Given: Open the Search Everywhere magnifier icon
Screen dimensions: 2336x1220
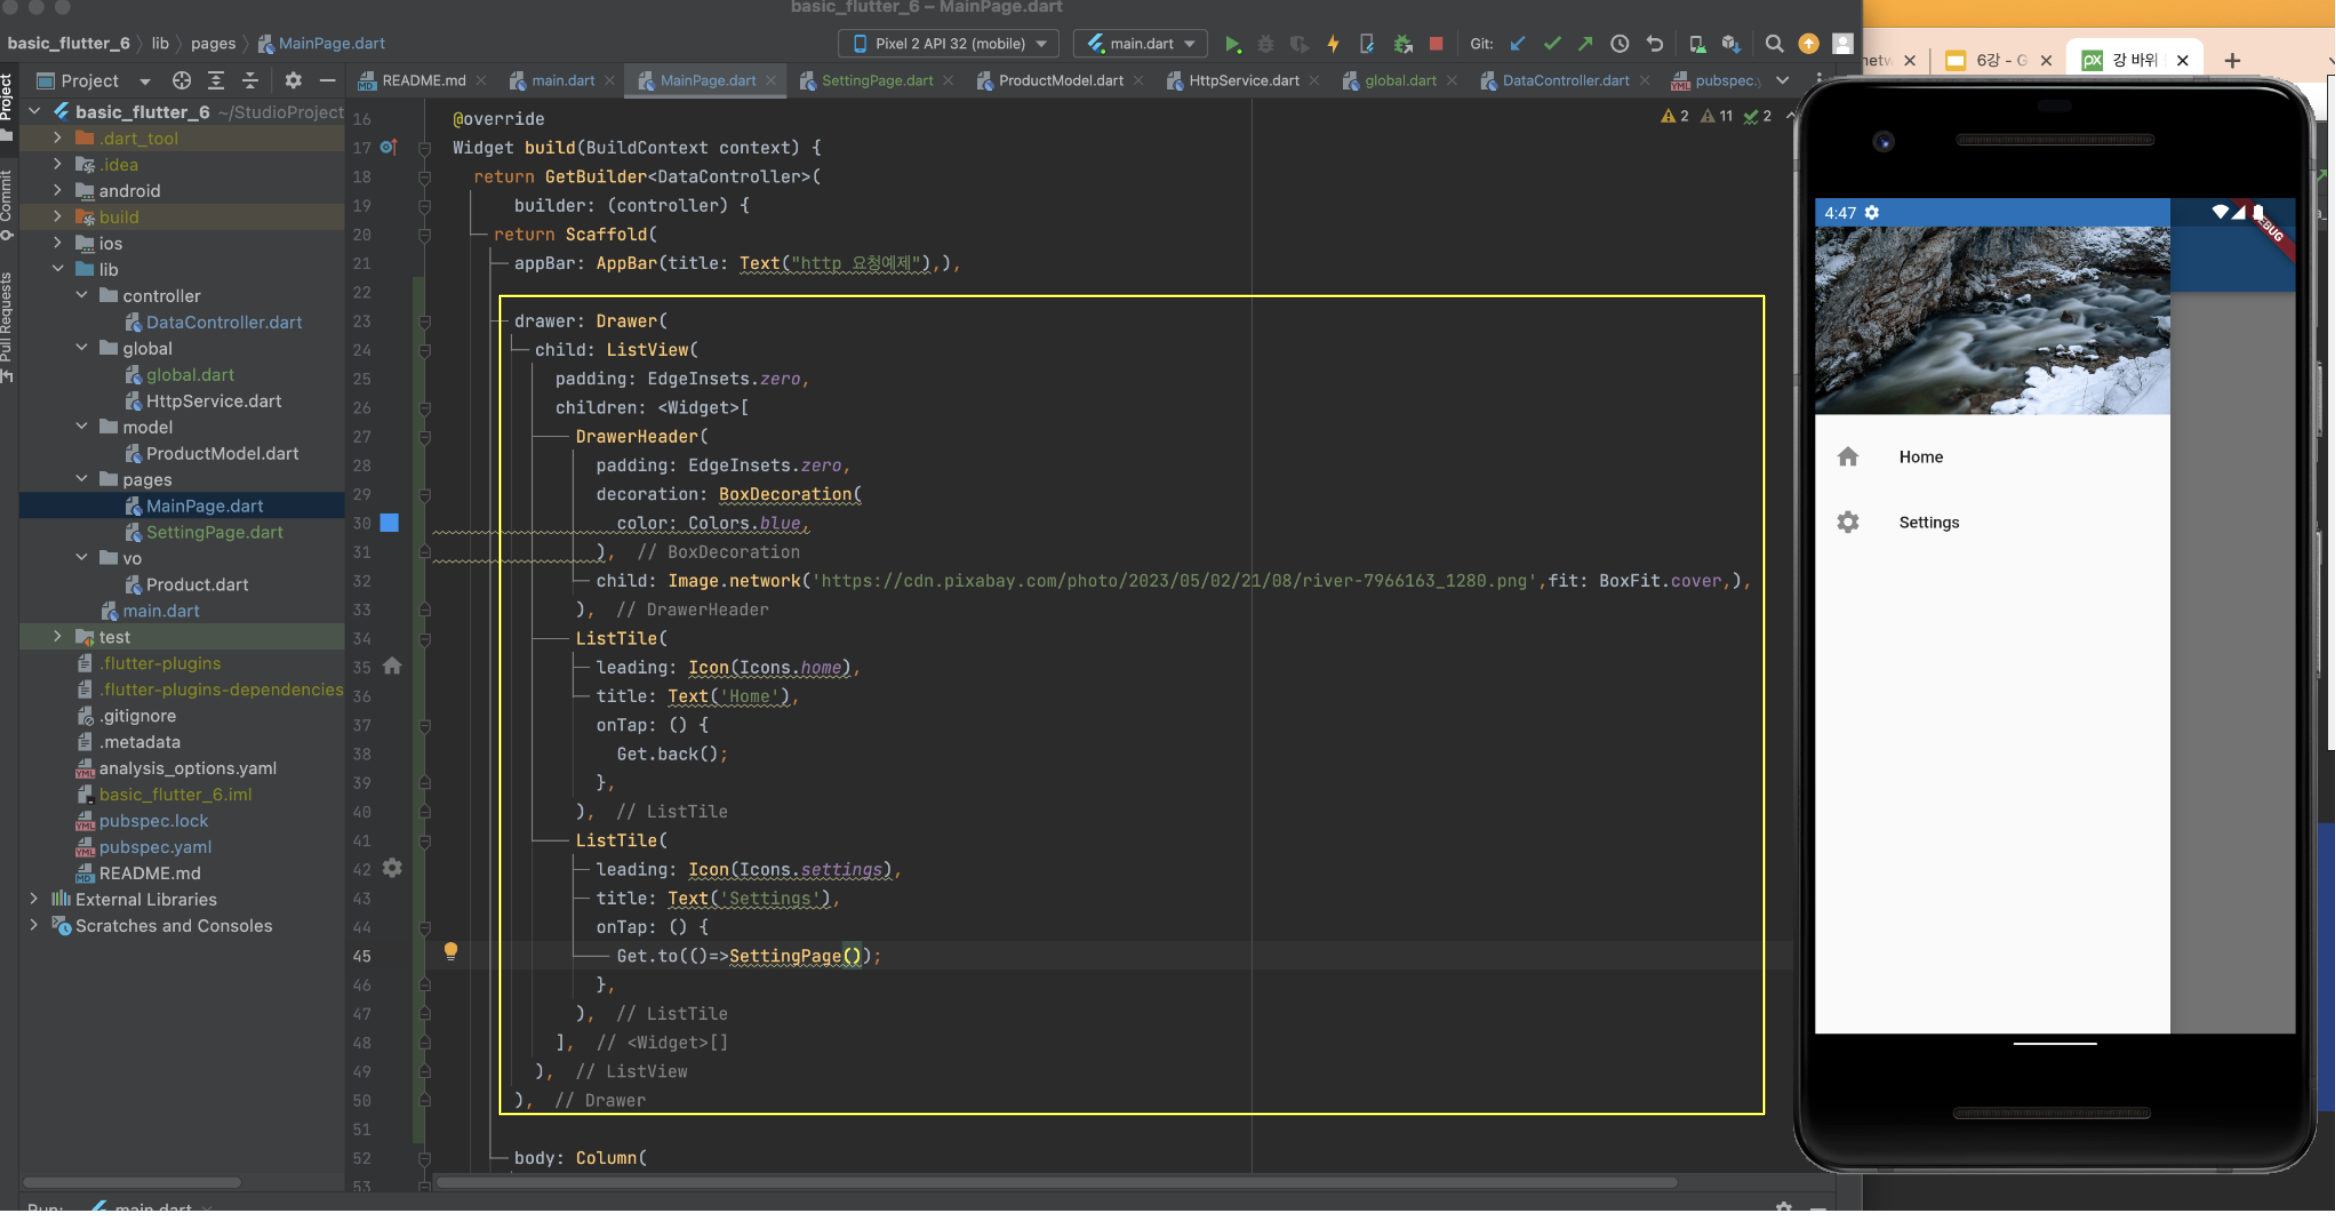Looking at the screenshot, I should [1774, 44].
